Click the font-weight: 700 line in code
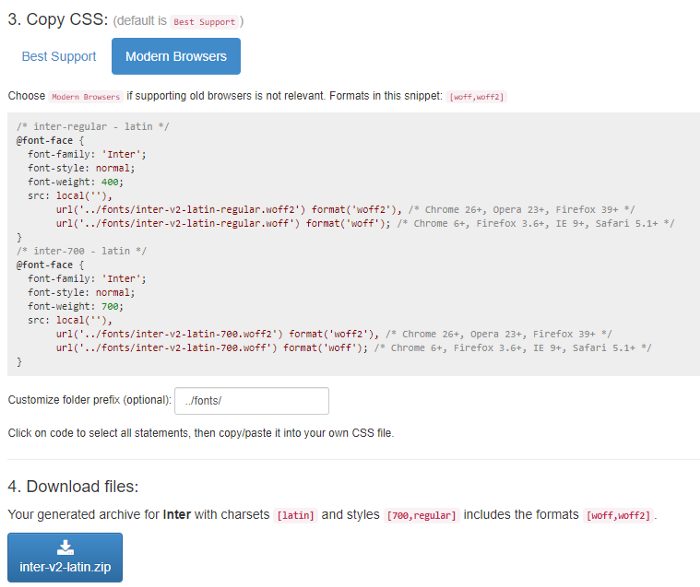The image size is (700, 587). point(75,306)
